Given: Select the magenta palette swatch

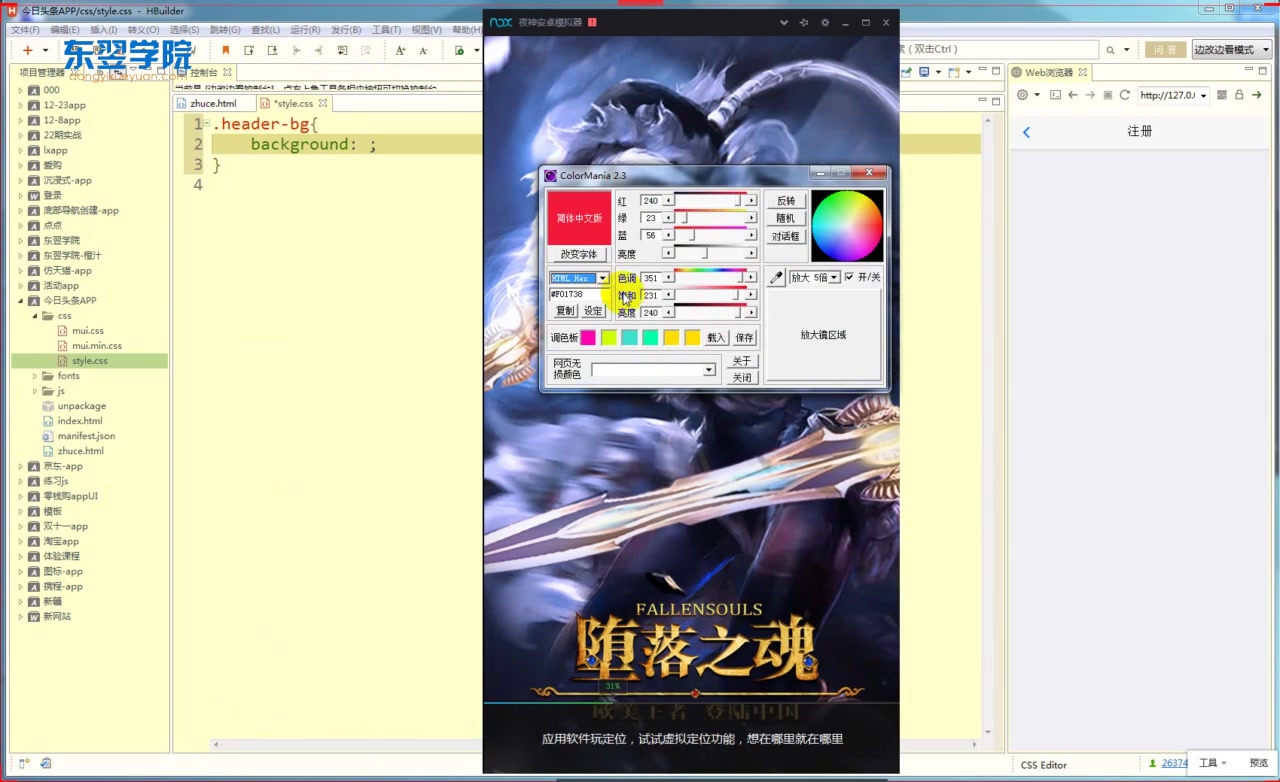Looking at the screenshot, I should (588, 337).
